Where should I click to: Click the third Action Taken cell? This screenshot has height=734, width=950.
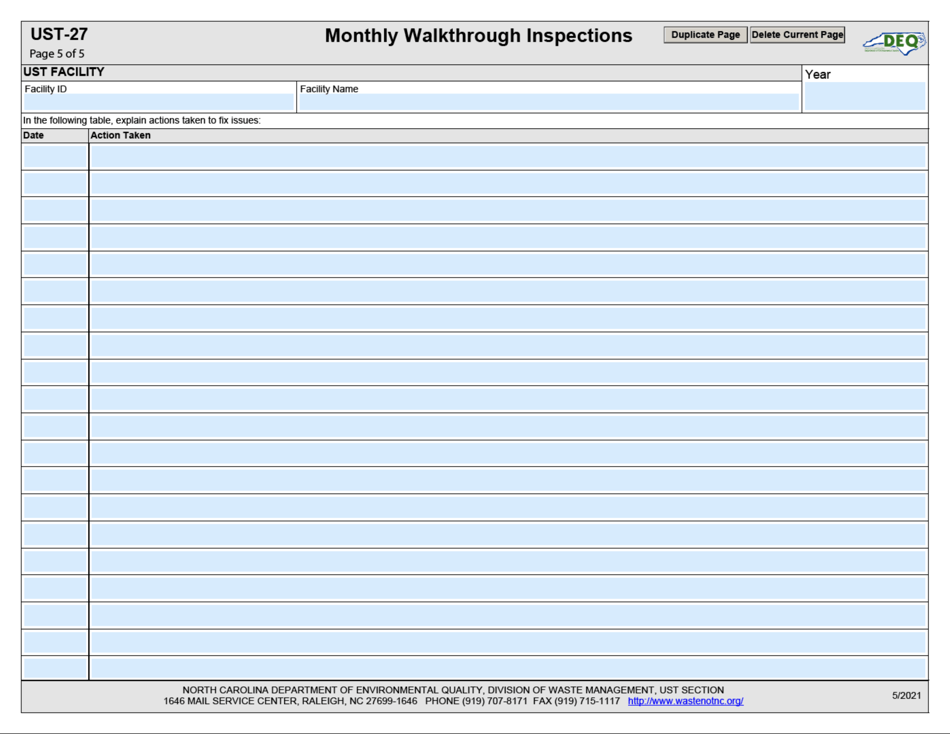[500, 210]
